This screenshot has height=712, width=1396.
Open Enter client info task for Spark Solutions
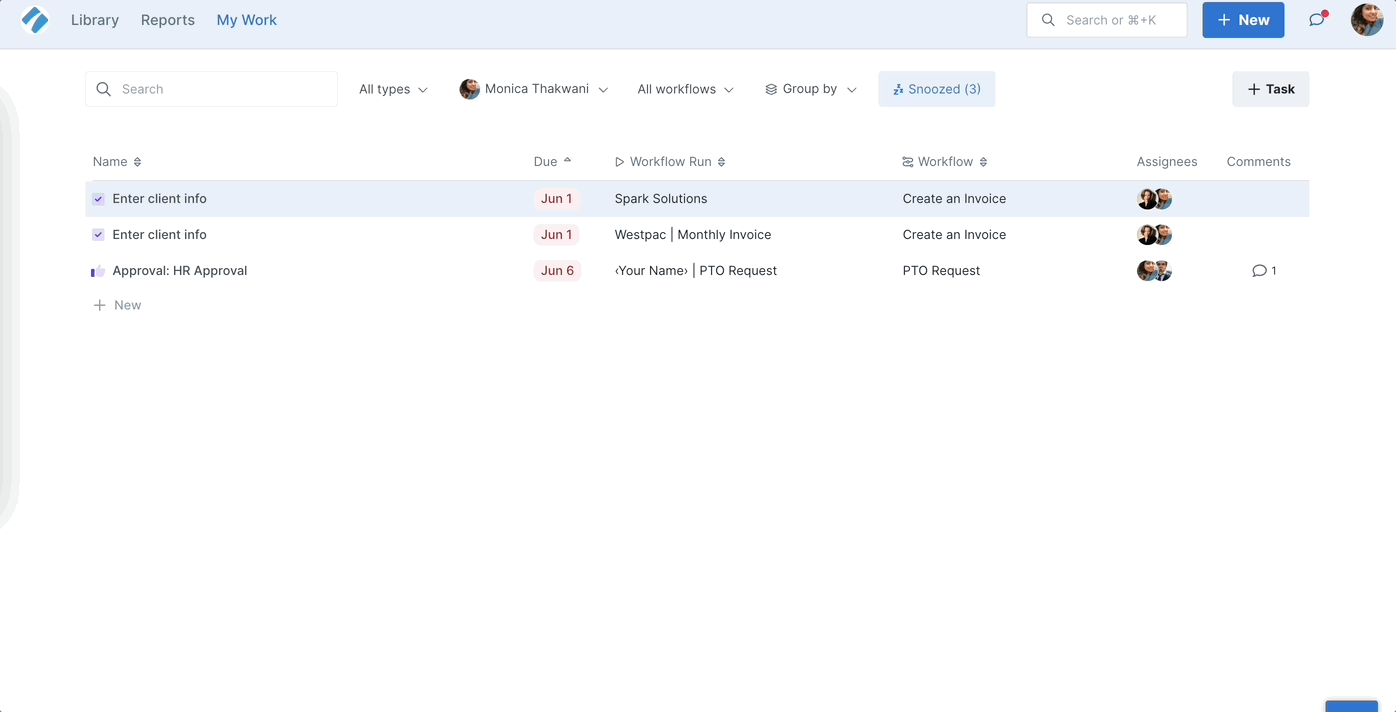pos(159,199)
